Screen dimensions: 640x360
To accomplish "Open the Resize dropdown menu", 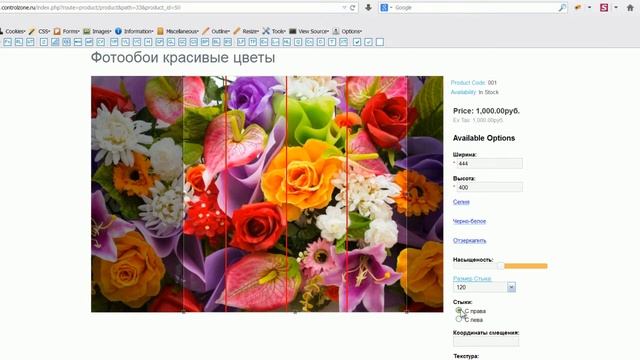I will tap(246, 31).
